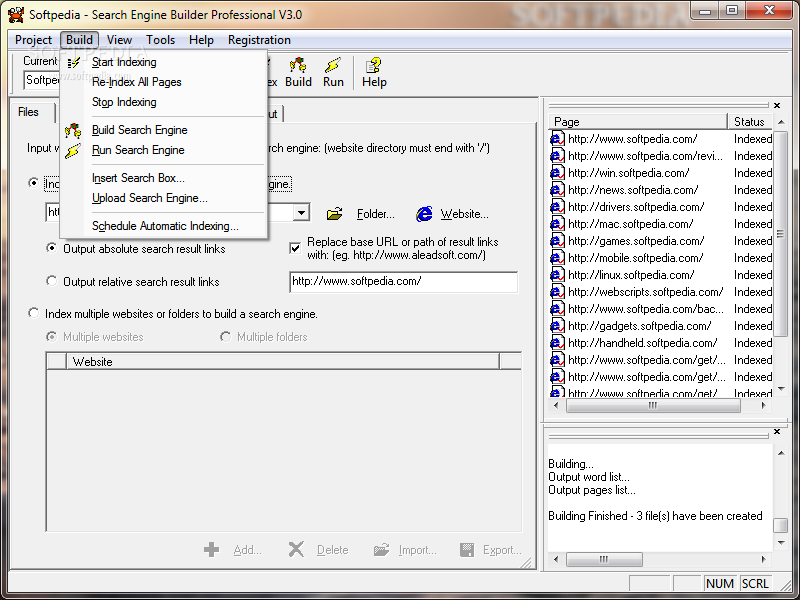Click the Website column header in list

(283, 361)
